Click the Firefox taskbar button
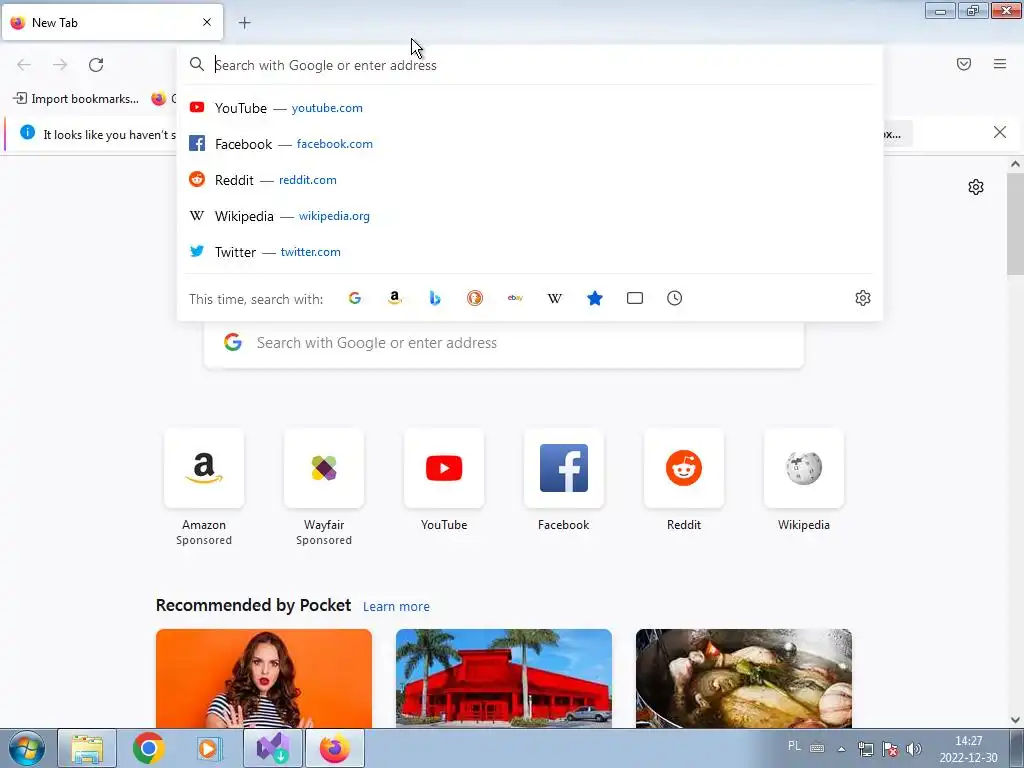The height and width of the screenshot is (768, 1024). click(334, 748)
